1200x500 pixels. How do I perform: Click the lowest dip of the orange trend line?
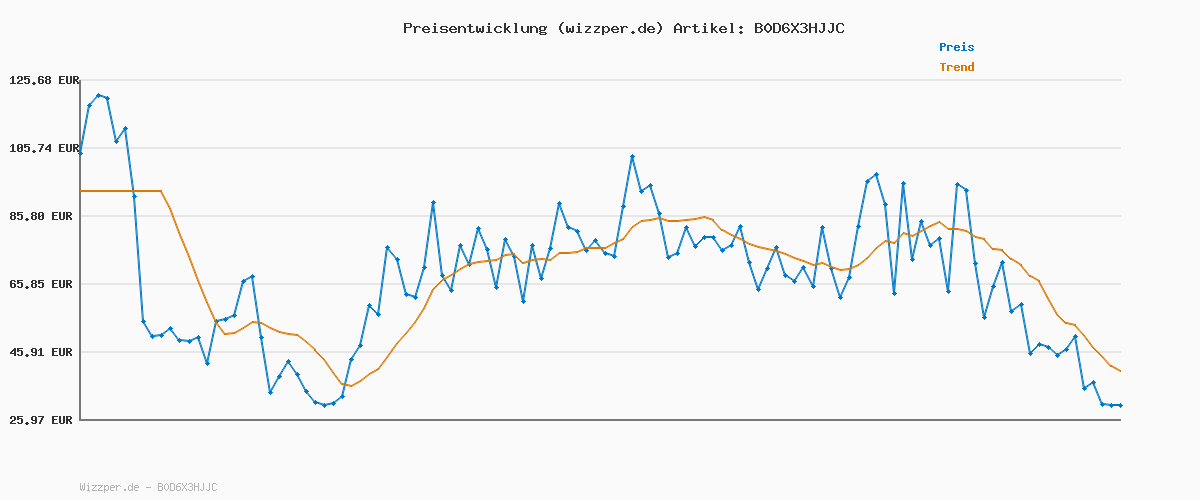[x=349, y=386]
